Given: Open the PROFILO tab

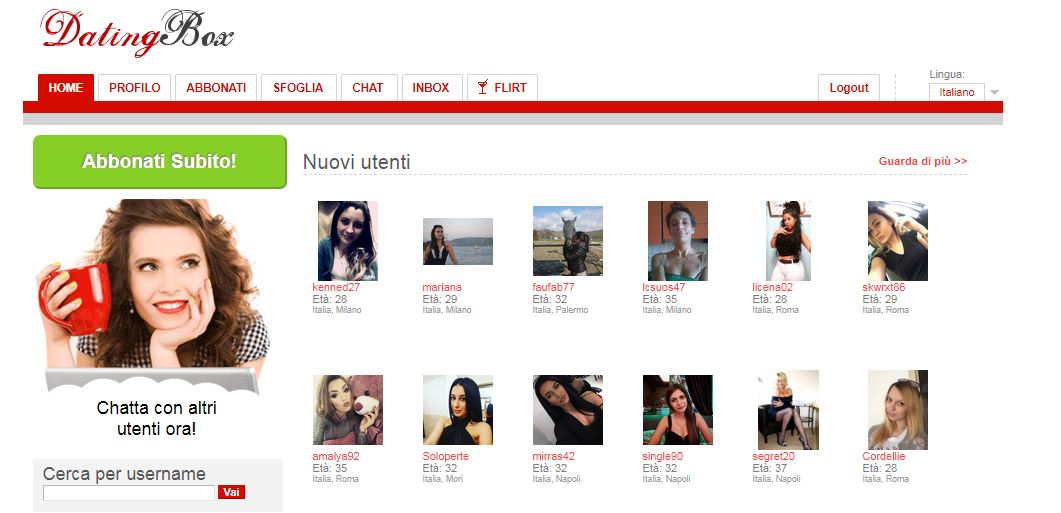Looking at the screenshot, I should [135, 88].
